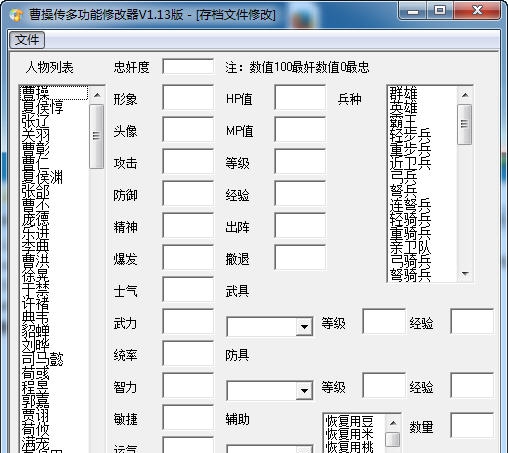The image size is (508, 453).
Task: Select 李典 in the character list
Action: tap(54, 247)
